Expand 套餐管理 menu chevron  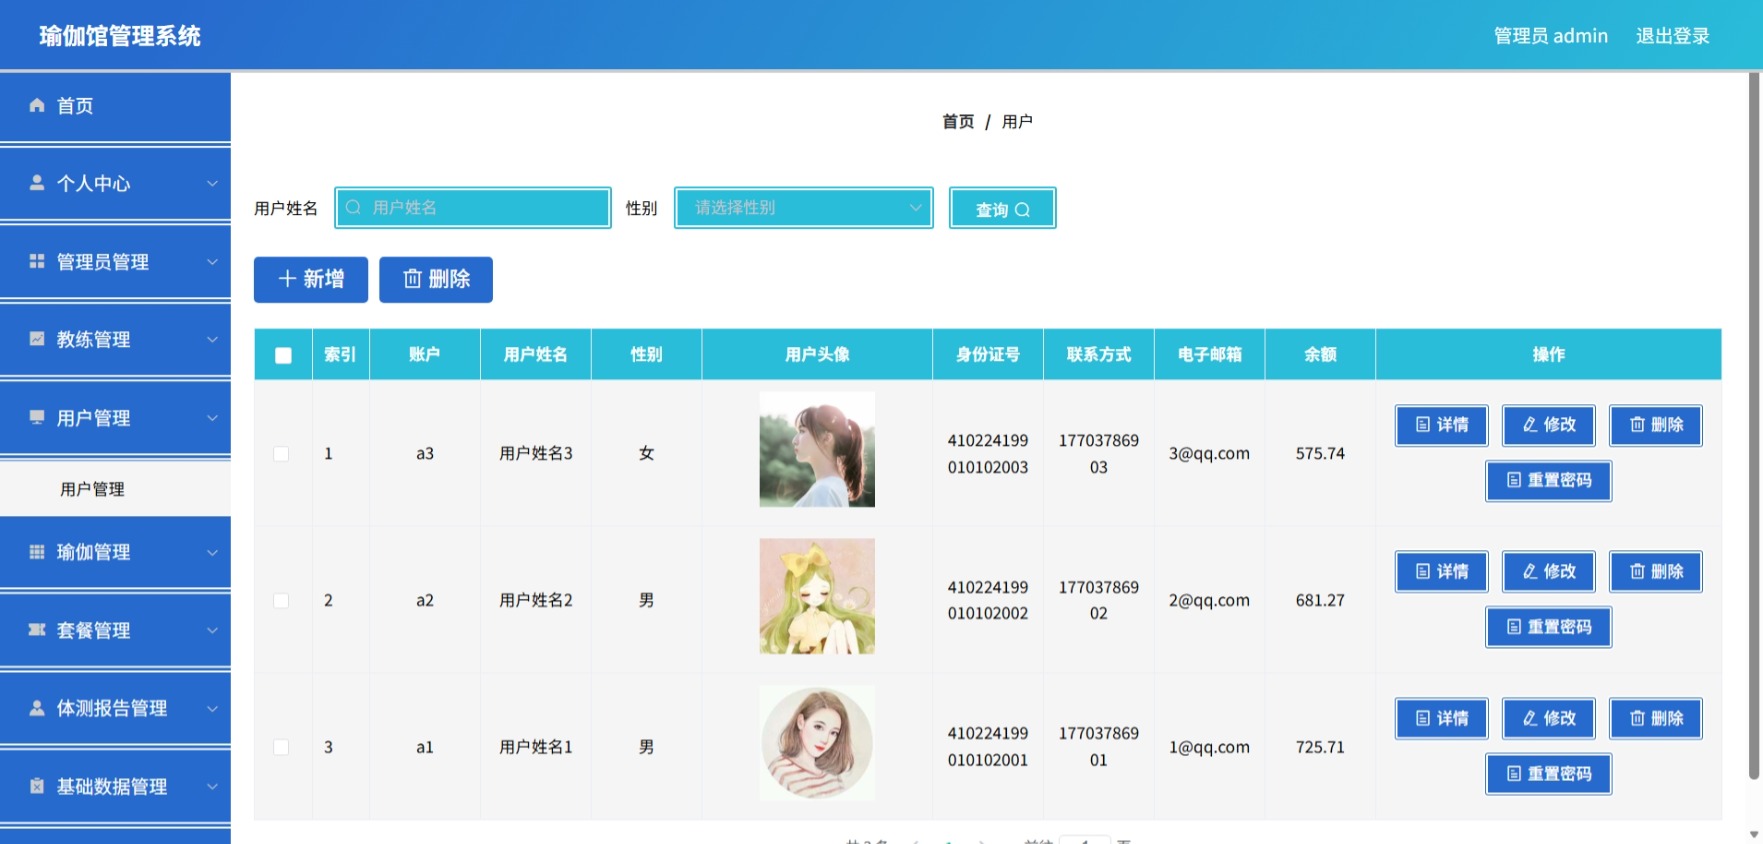(x=212, y=630)
